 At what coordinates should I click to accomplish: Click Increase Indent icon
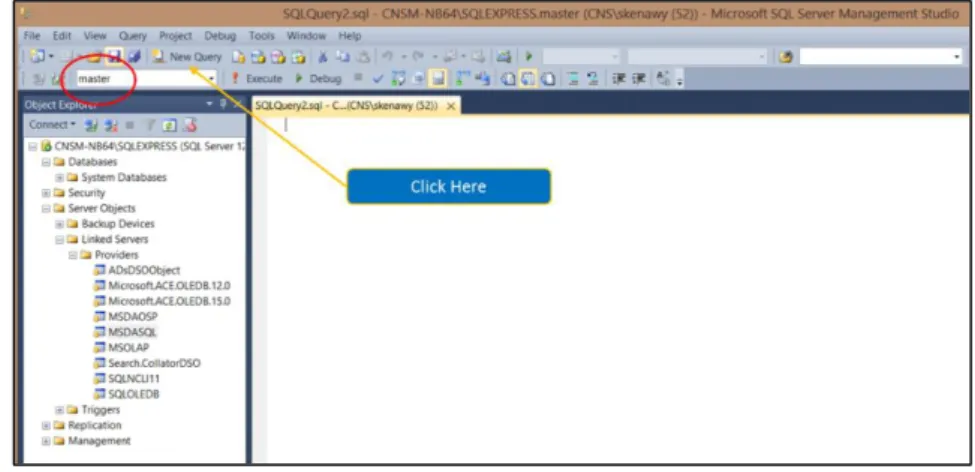click(639, 79)
